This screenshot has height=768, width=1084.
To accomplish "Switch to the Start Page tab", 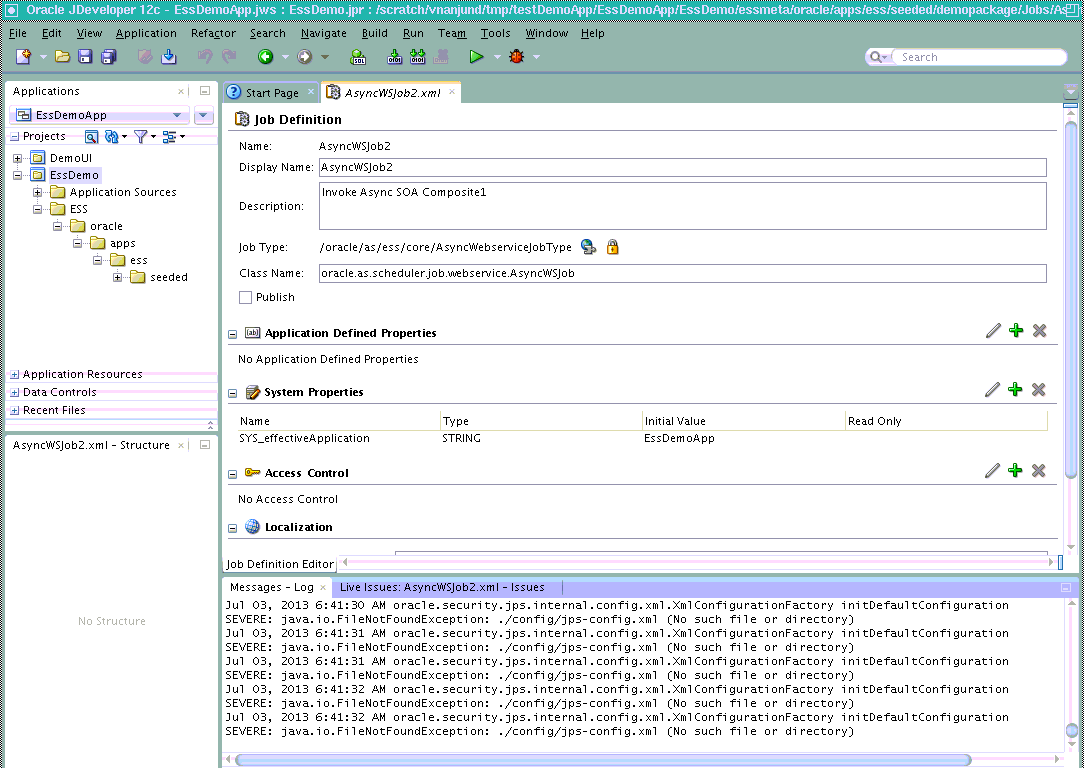I will 272,93.
